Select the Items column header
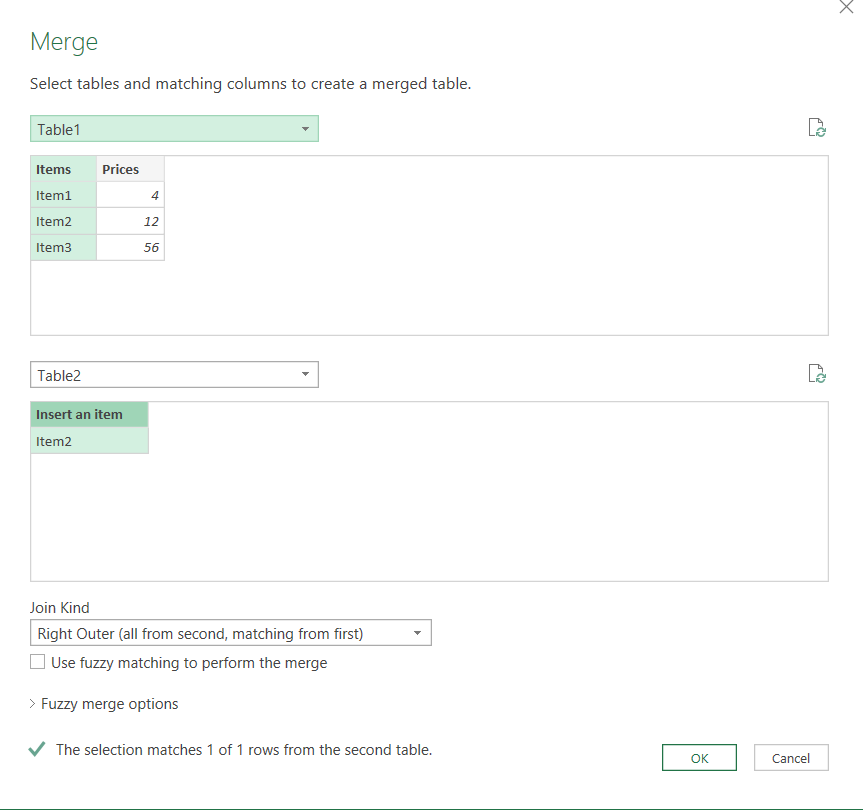863x810 pixels. click(63, 169)
